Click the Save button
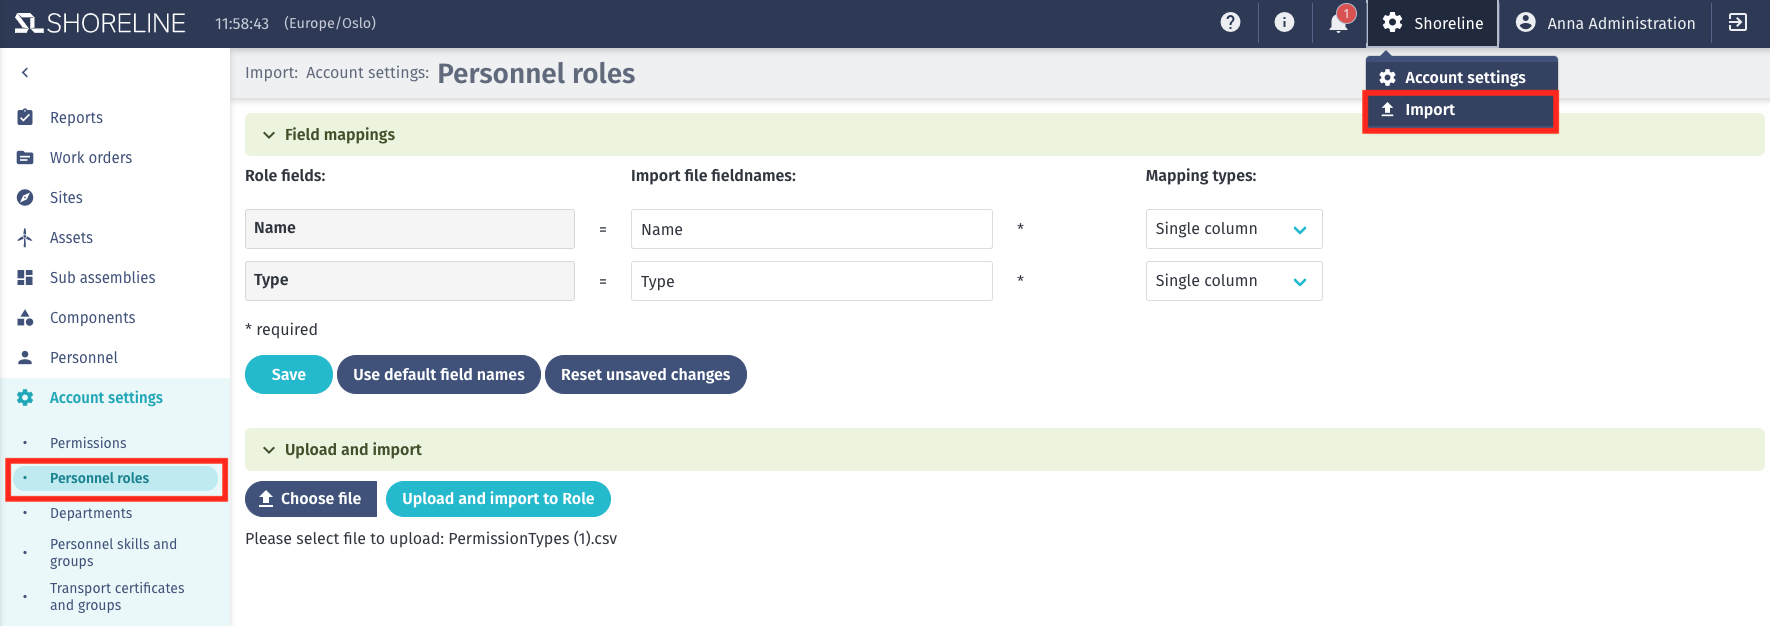 [288, 374]
